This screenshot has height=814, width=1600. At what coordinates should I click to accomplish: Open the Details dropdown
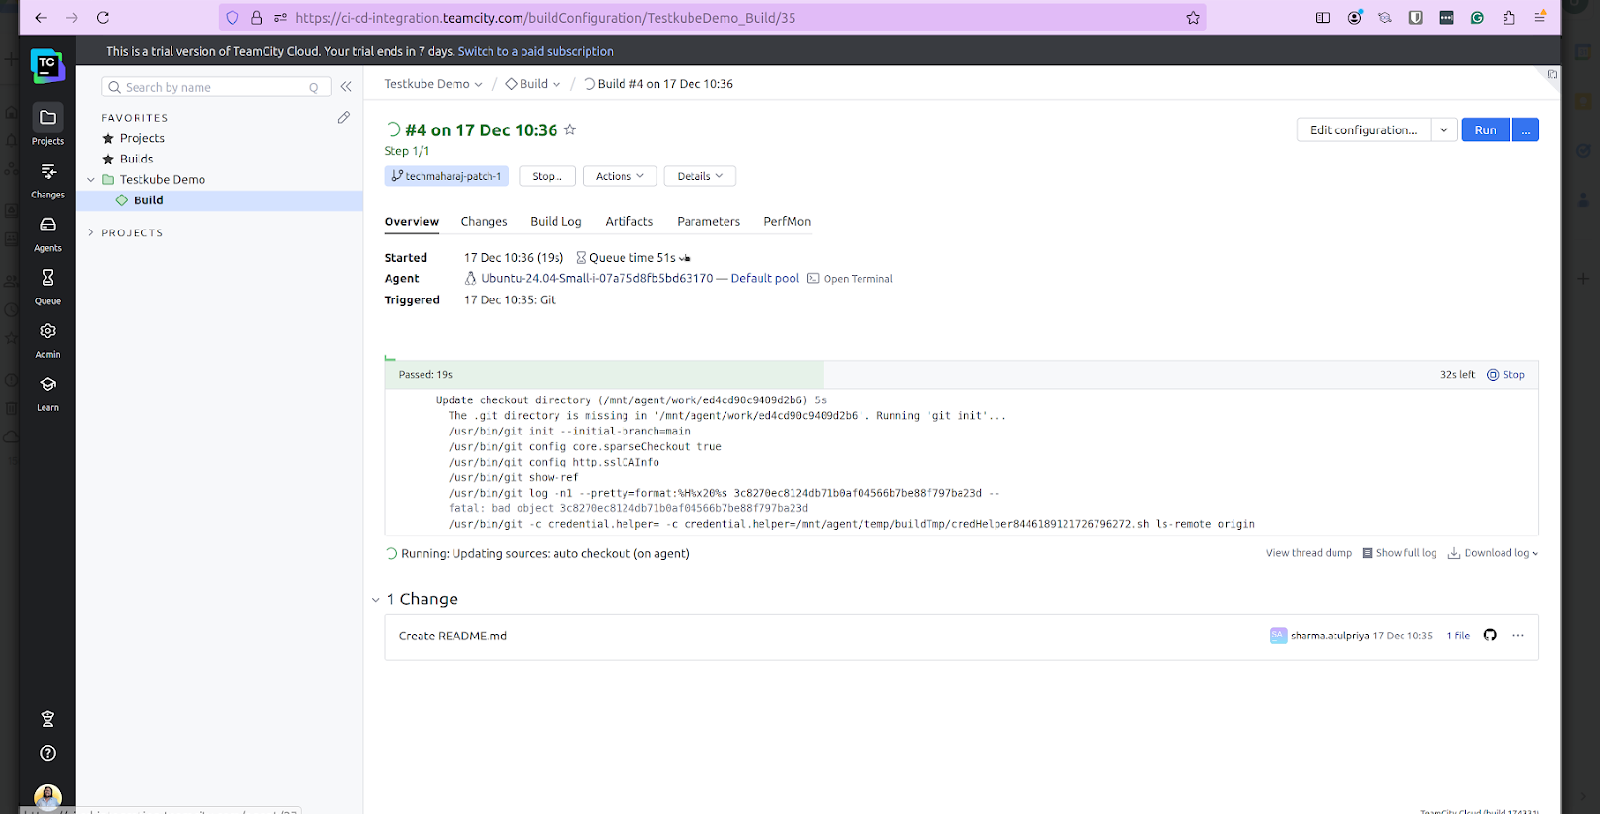(700, 176)
